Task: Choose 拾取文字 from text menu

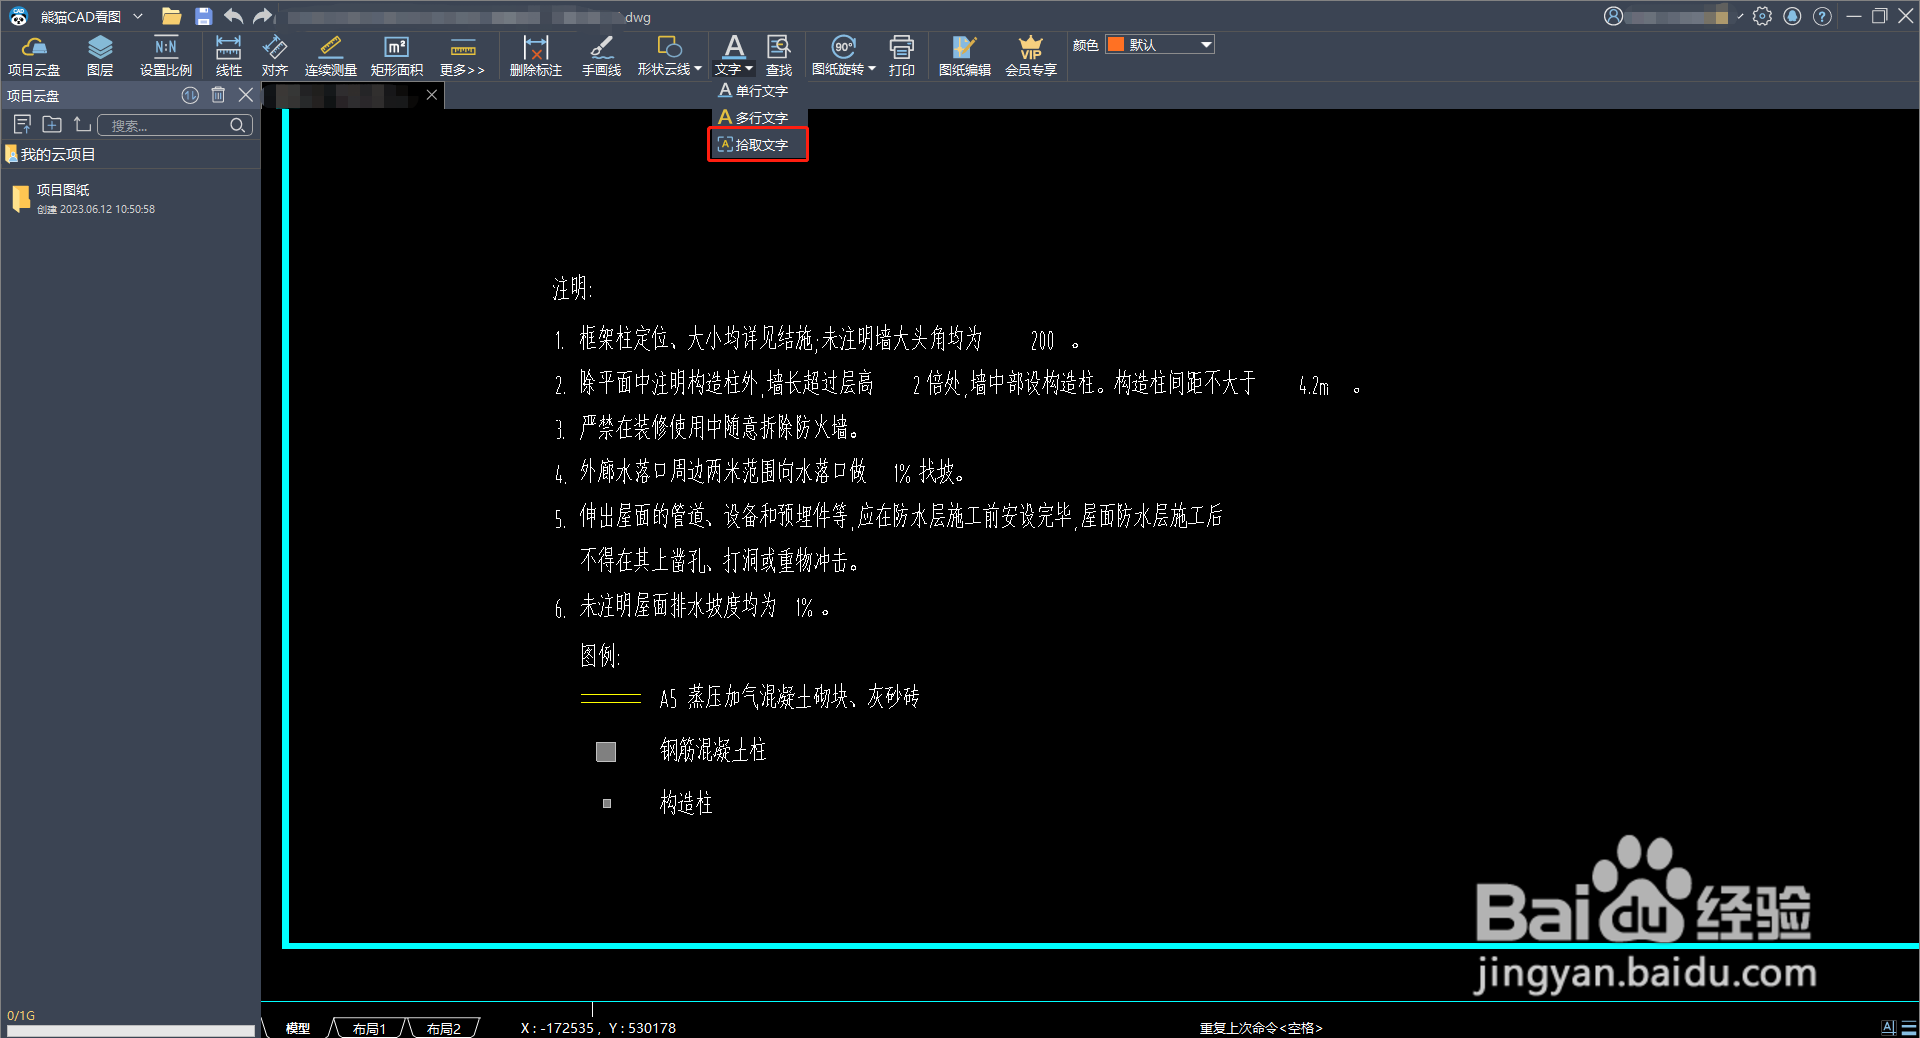Action: click(x=757, y=145)
